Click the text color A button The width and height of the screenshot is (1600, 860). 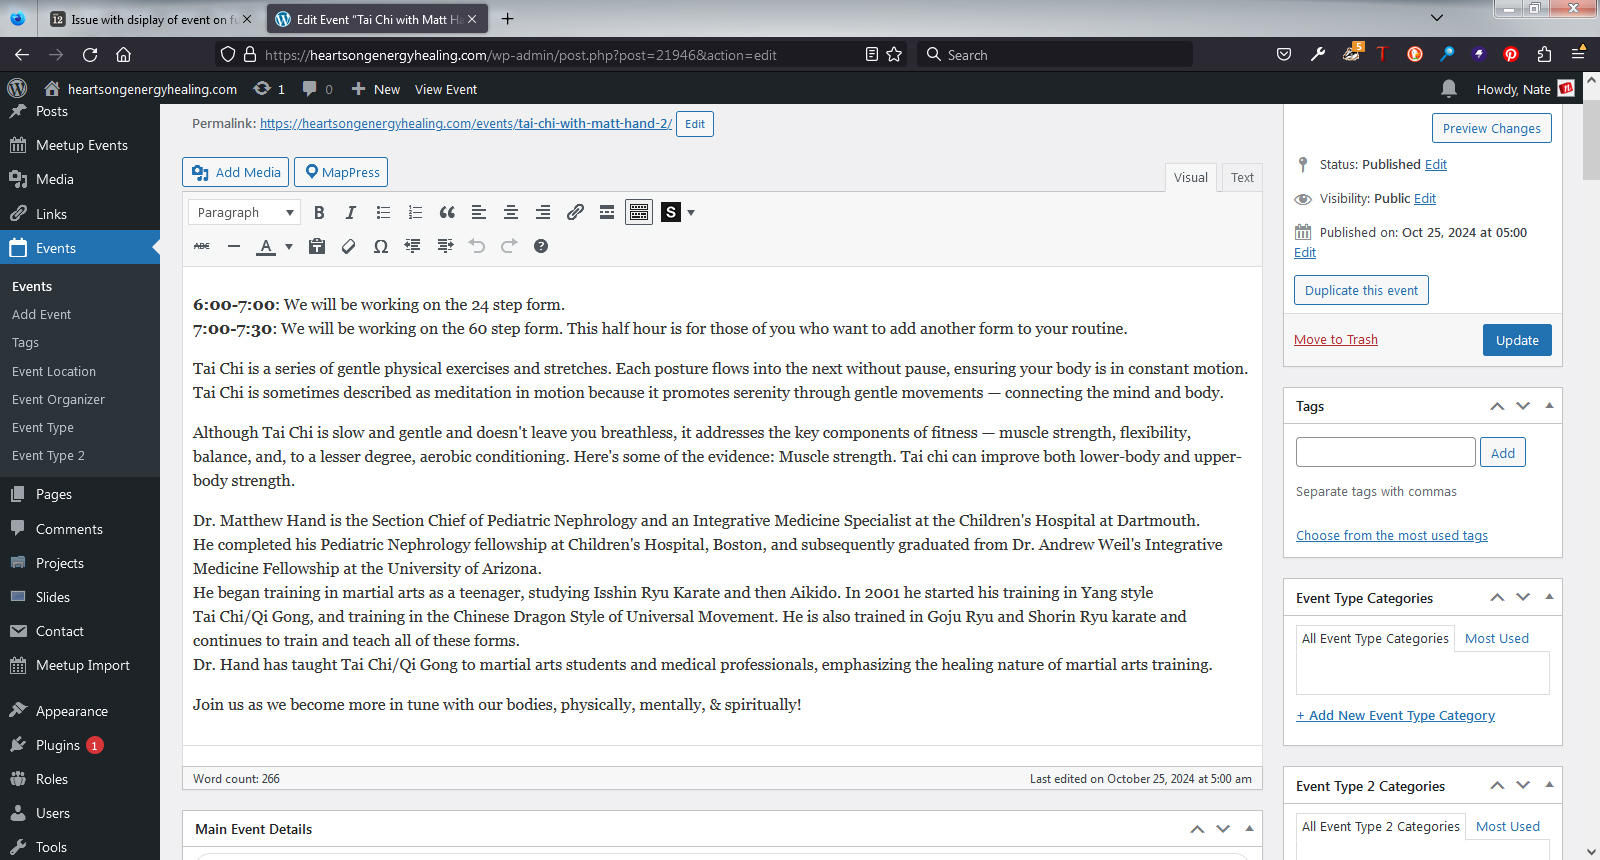pos(266,246)
